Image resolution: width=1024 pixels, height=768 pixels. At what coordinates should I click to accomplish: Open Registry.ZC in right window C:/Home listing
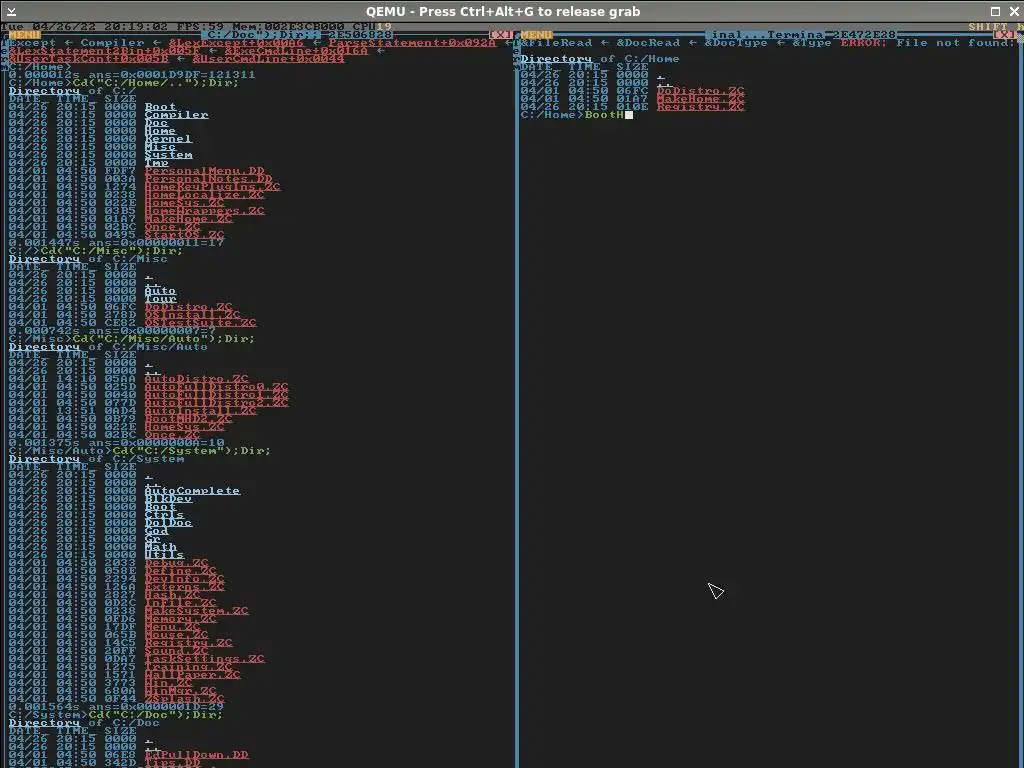click(x=700, y=107)
